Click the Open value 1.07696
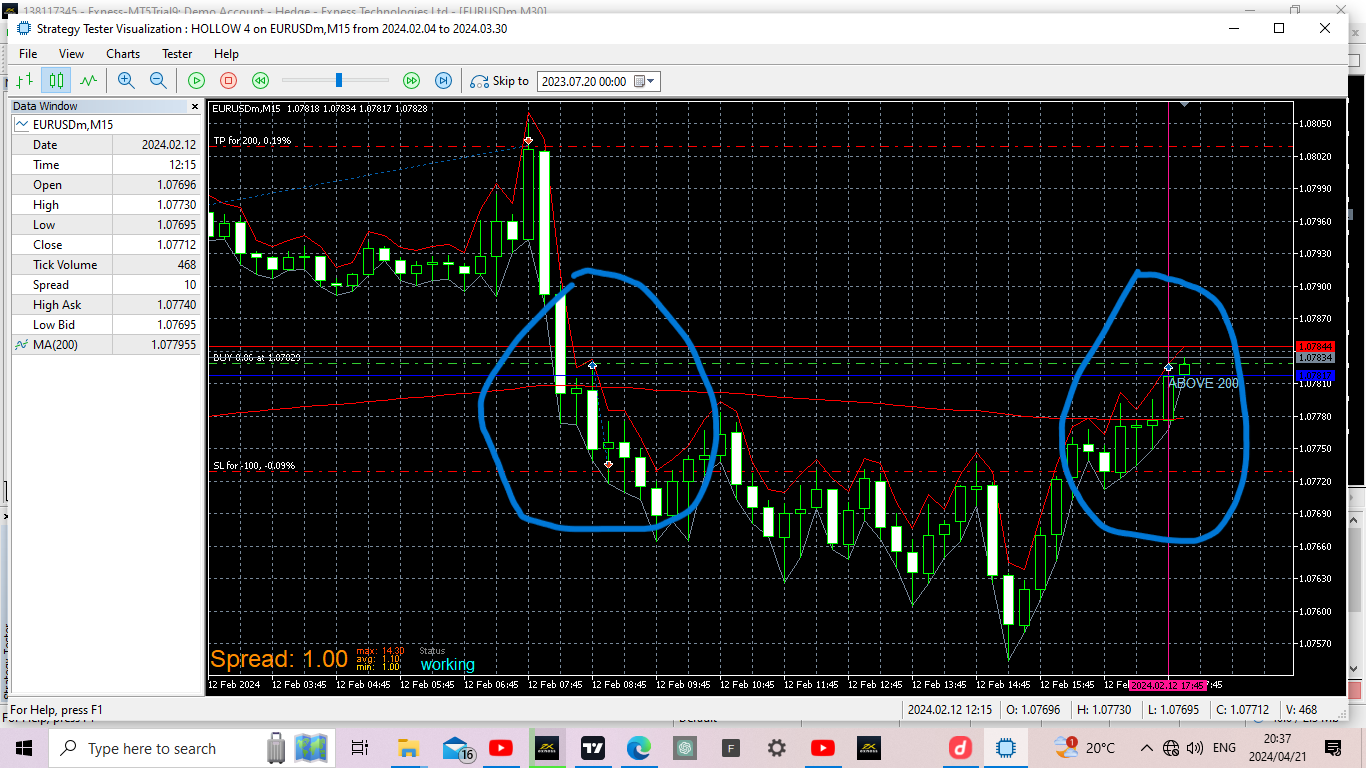 click(x=176, y=185)
